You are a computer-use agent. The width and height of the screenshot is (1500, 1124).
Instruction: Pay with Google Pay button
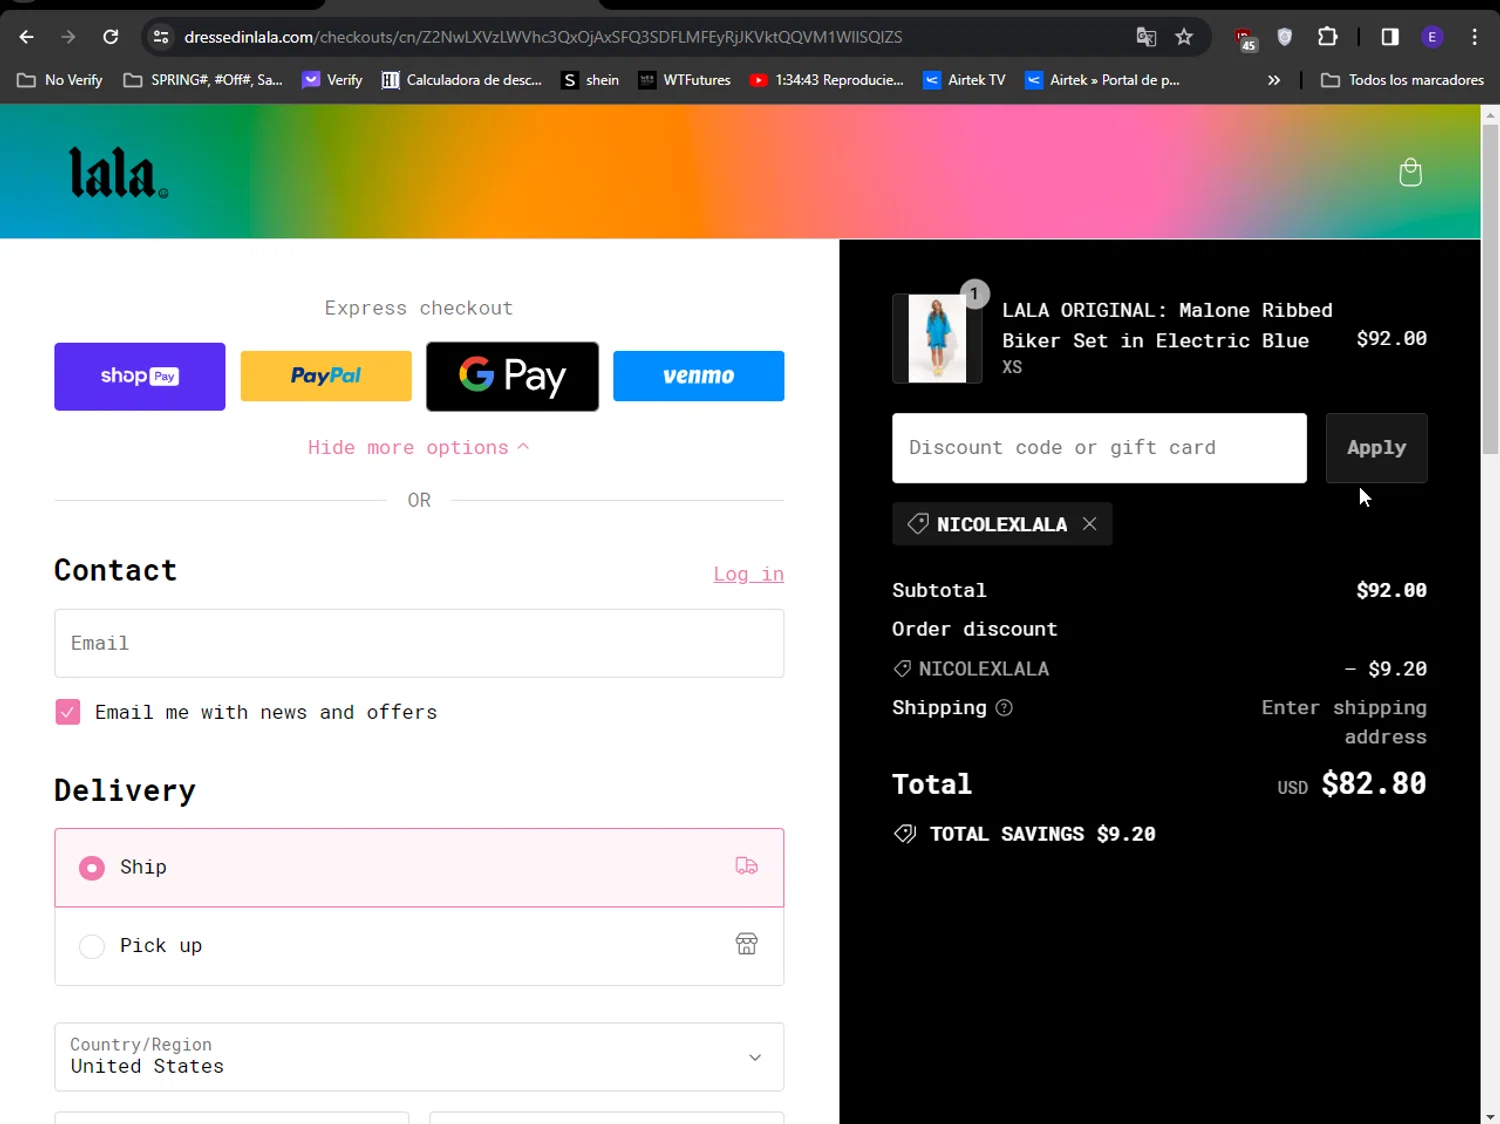[x=513, y=376]
